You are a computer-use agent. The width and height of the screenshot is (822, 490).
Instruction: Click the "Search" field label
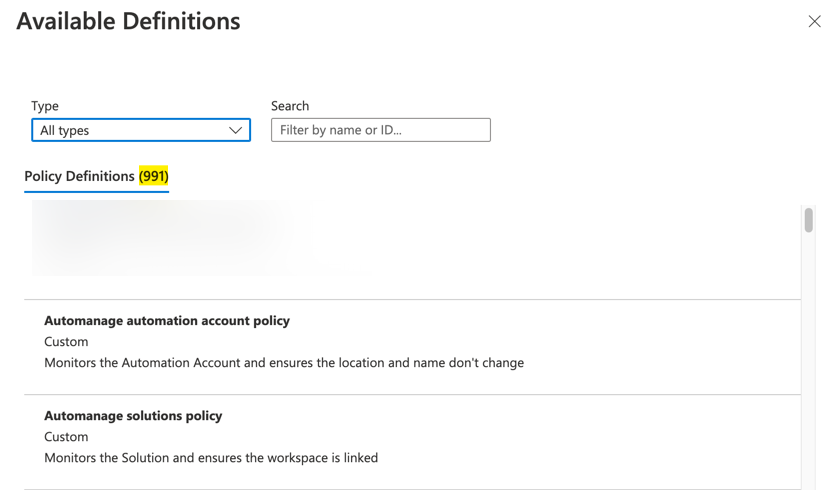tap(290, 106)
